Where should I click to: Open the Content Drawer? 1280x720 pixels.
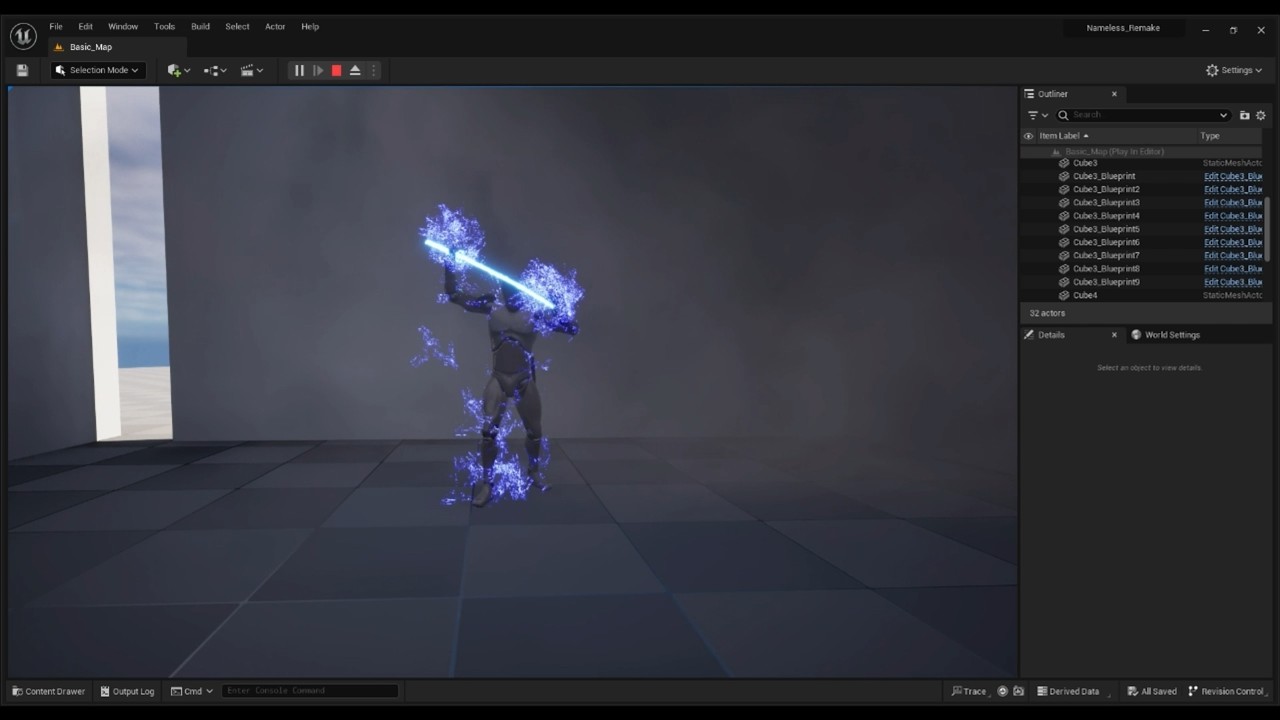click(x=48, y=691)
